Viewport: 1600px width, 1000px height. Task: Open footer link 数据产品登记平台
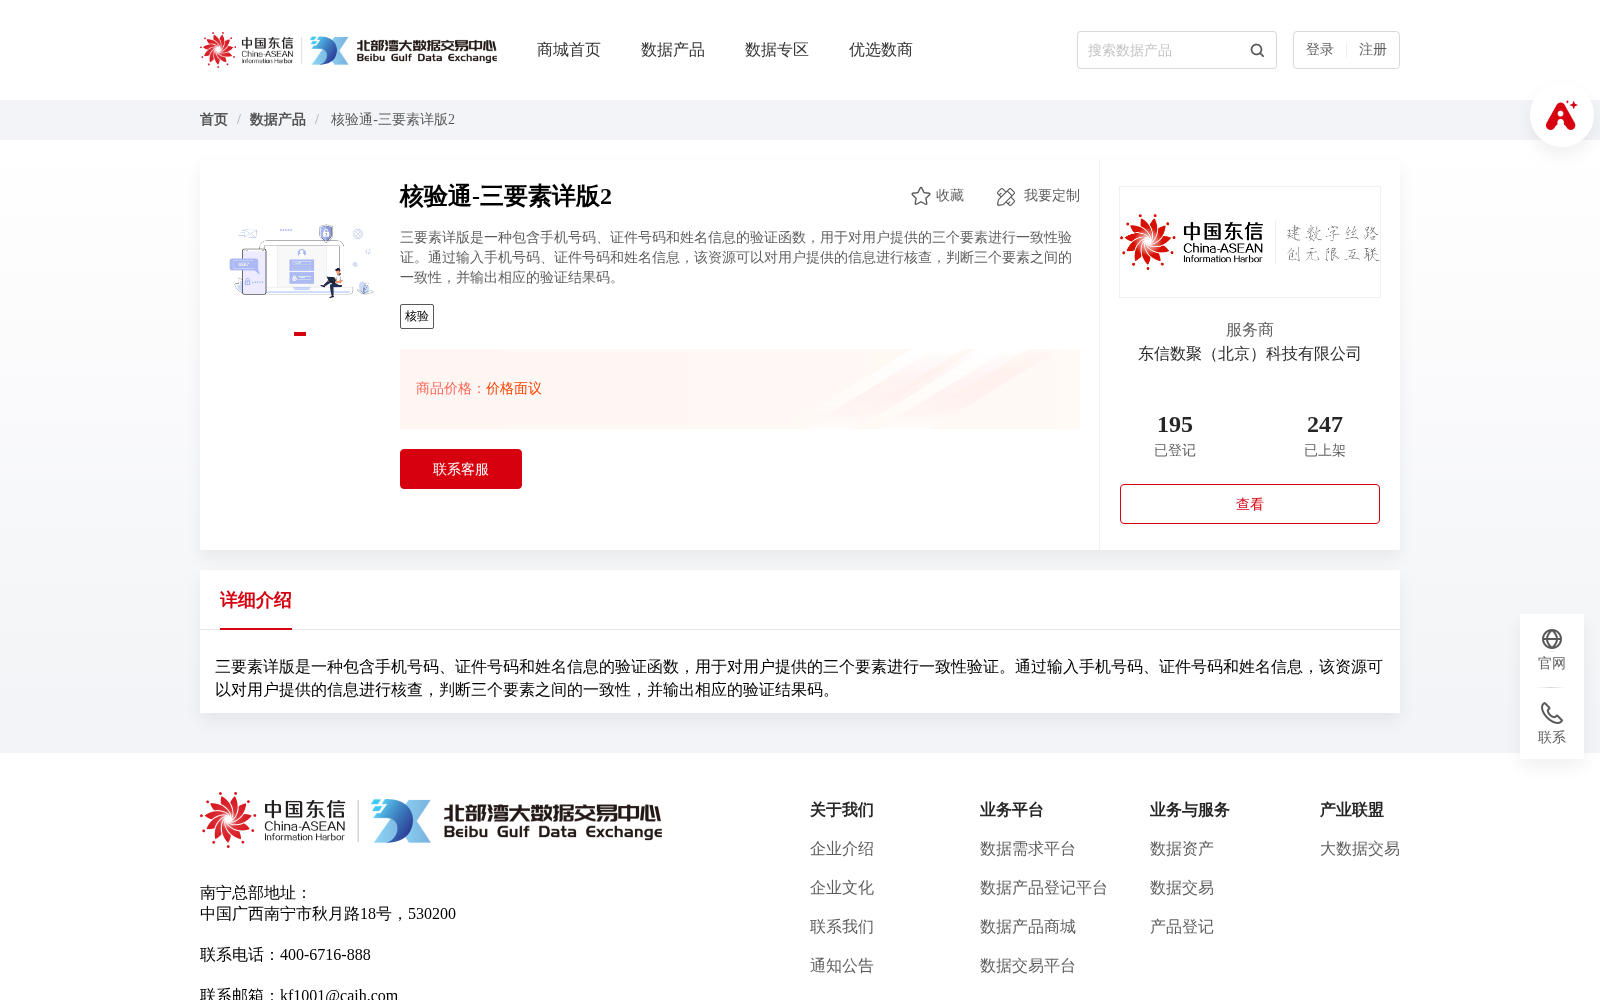point(1044,888)
